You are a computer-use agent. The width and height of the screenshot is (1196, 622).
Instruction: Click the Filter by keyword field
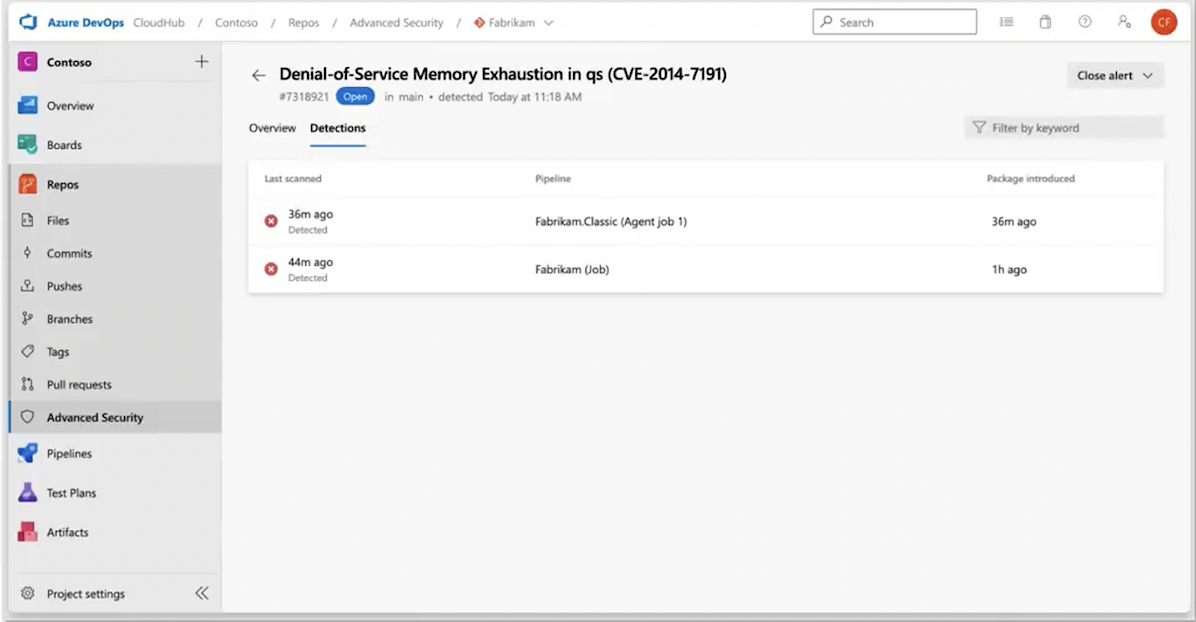[x=1064, y=128]
